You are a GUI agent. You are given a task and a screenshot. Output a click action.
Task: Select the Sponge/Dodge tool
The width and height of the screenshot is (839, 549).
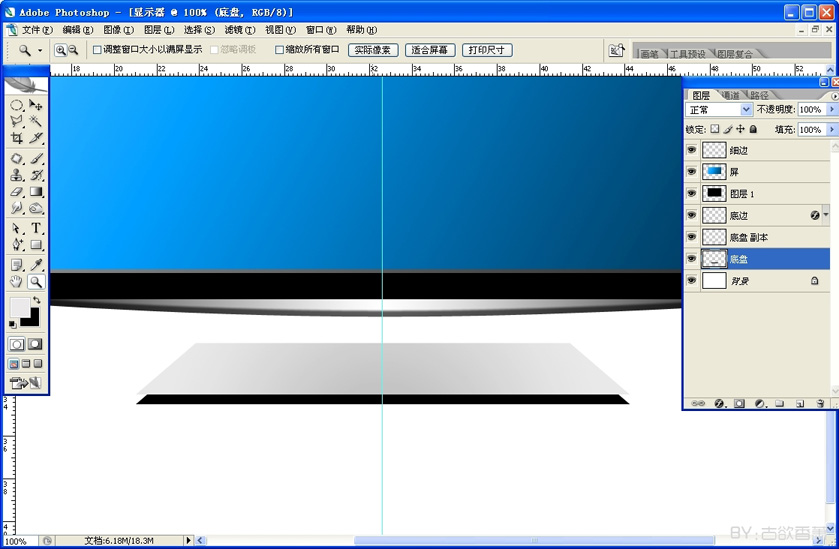tap(36, 208)
